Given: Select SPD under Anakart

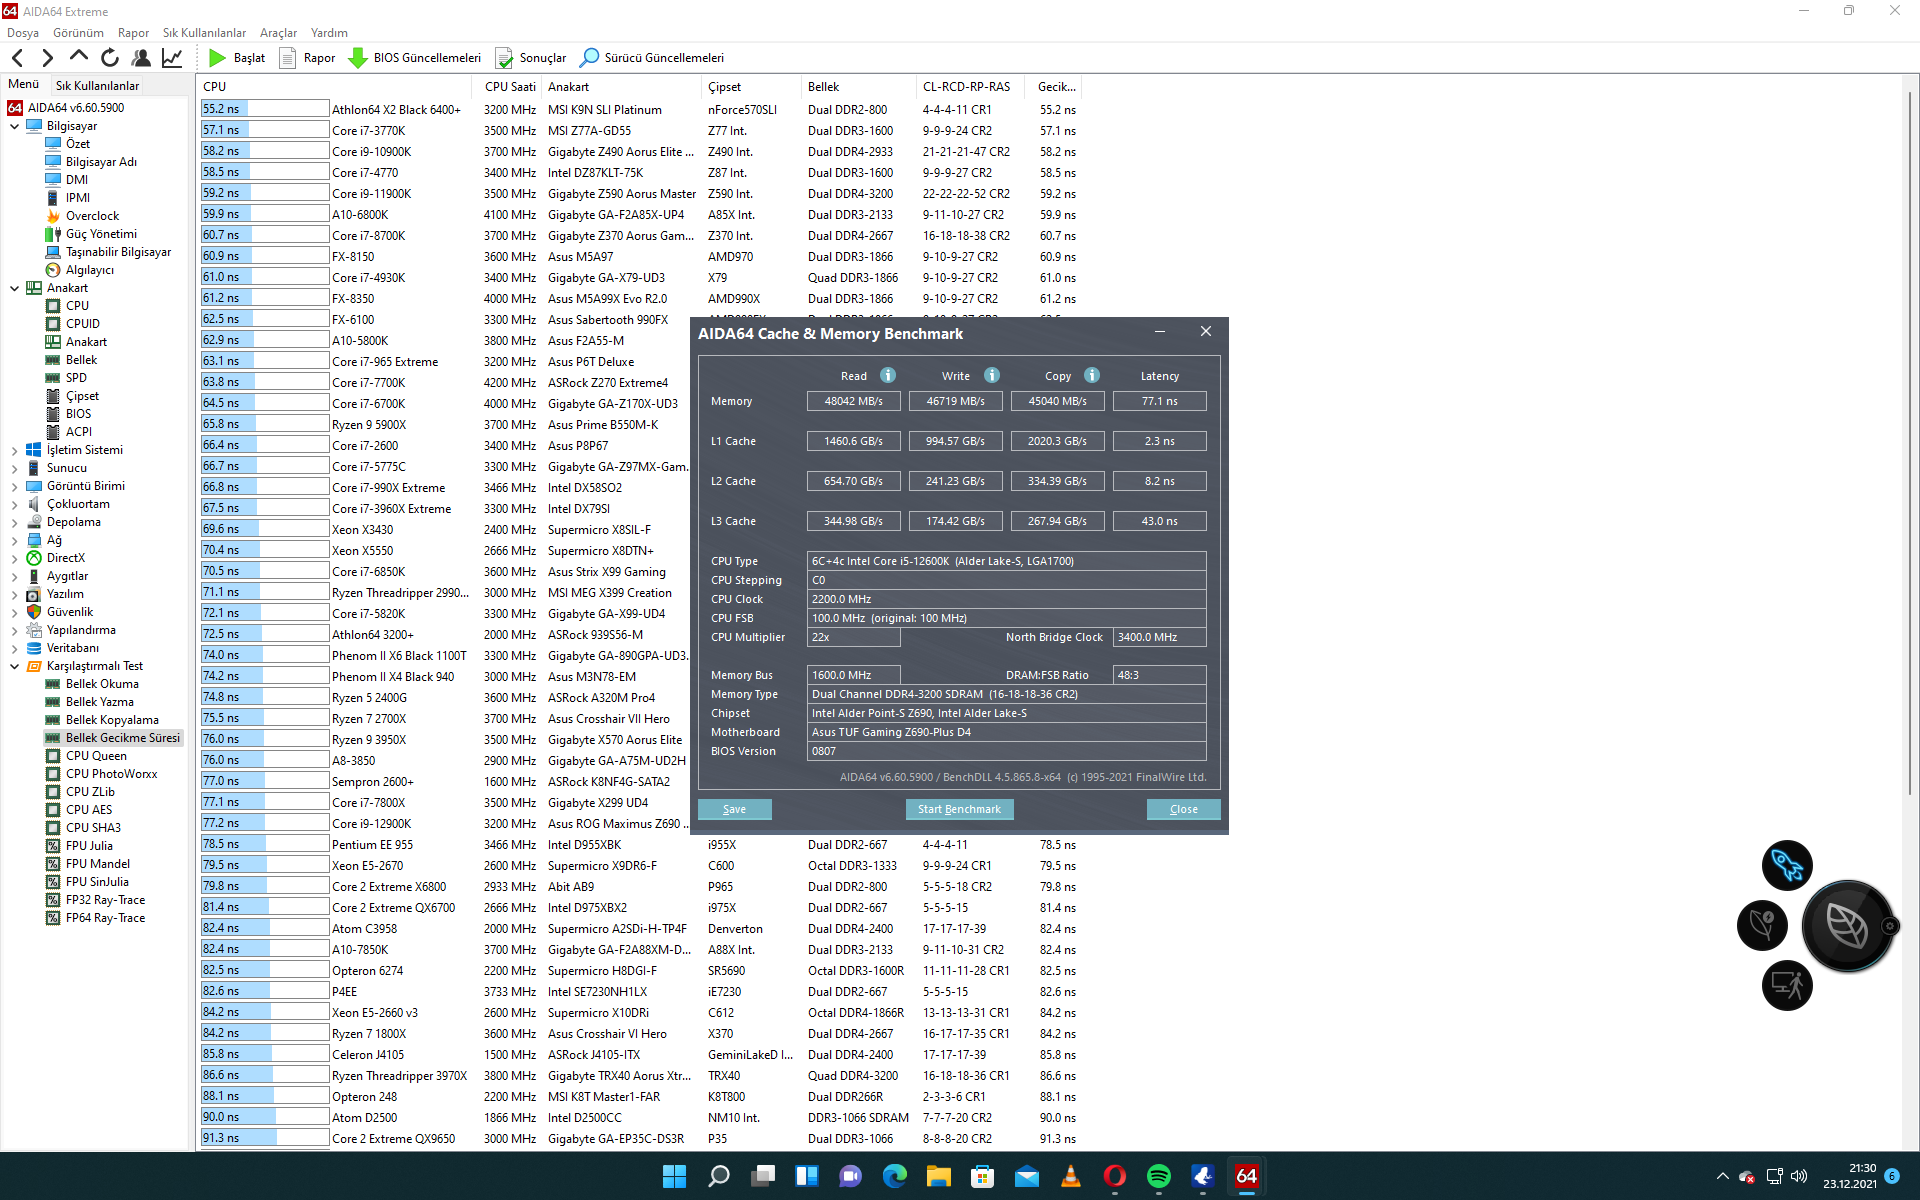Looking at the screenshot, I should [76, 378].
